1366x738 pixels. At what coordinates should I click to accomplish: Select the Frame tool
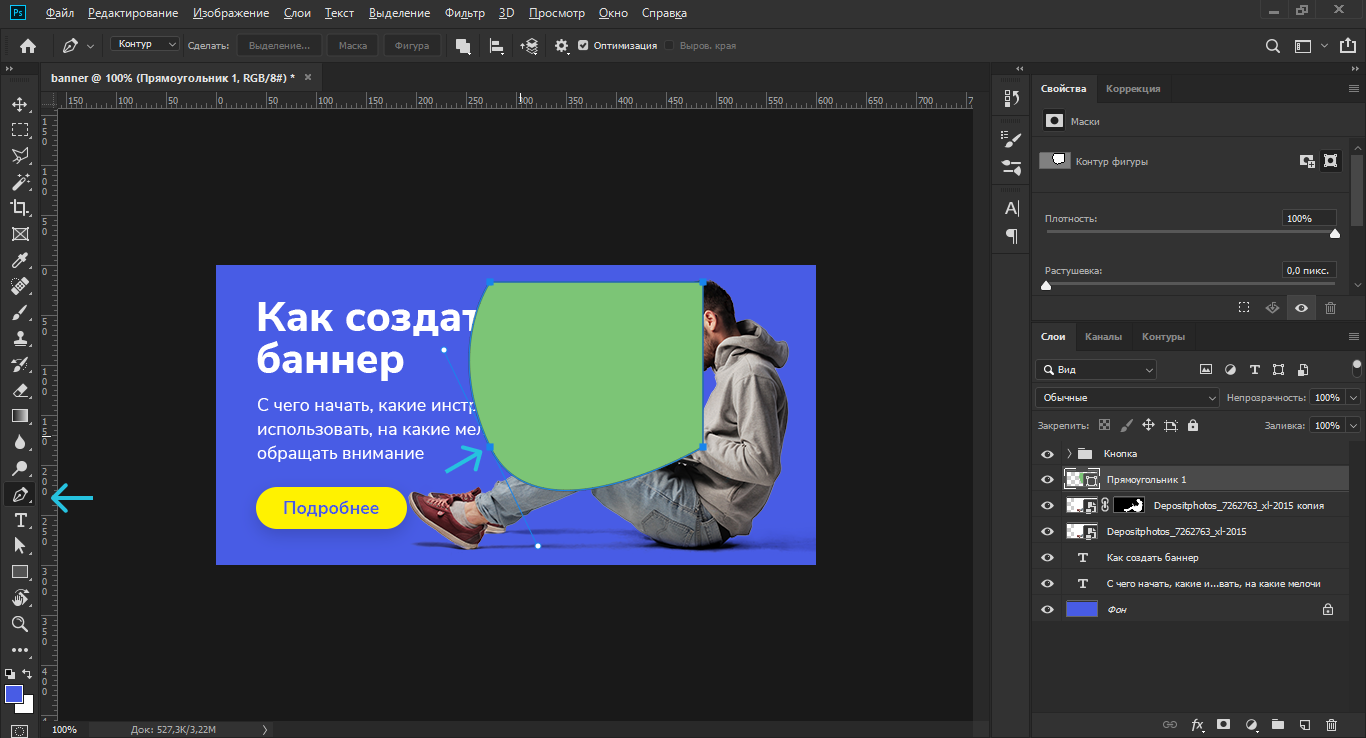(20, 234)
